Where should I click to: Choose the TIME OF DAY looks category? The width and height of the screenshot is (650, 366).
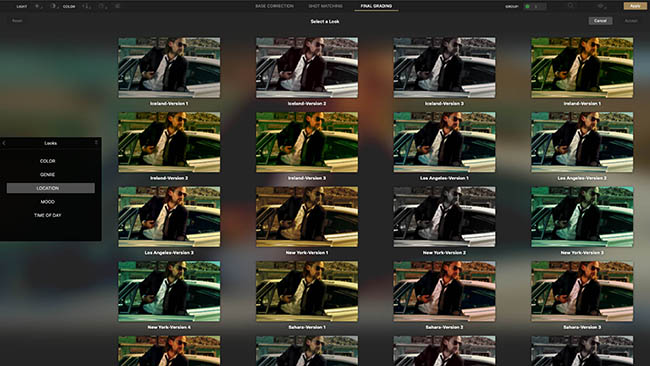point(48,216)
